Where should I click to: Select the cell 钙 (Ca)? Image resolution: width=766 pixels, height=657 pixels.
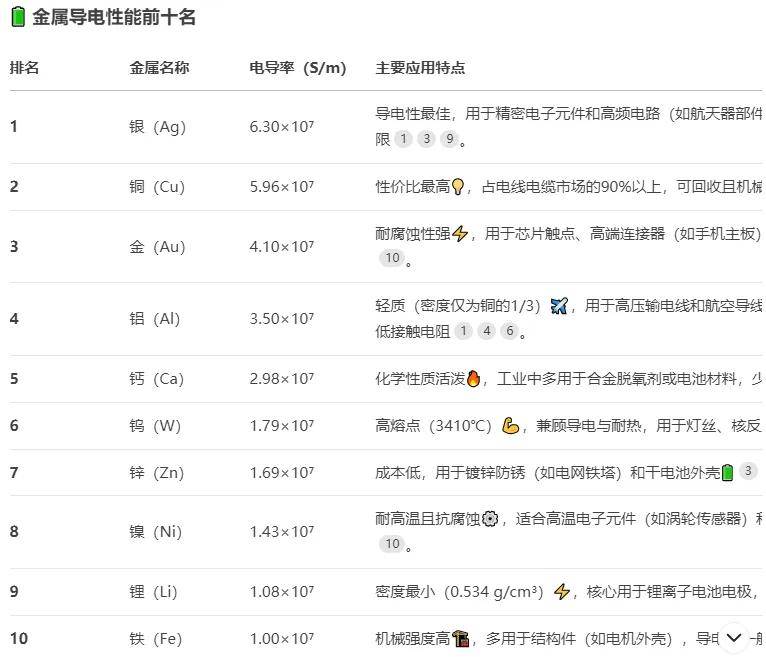(156, 379)
